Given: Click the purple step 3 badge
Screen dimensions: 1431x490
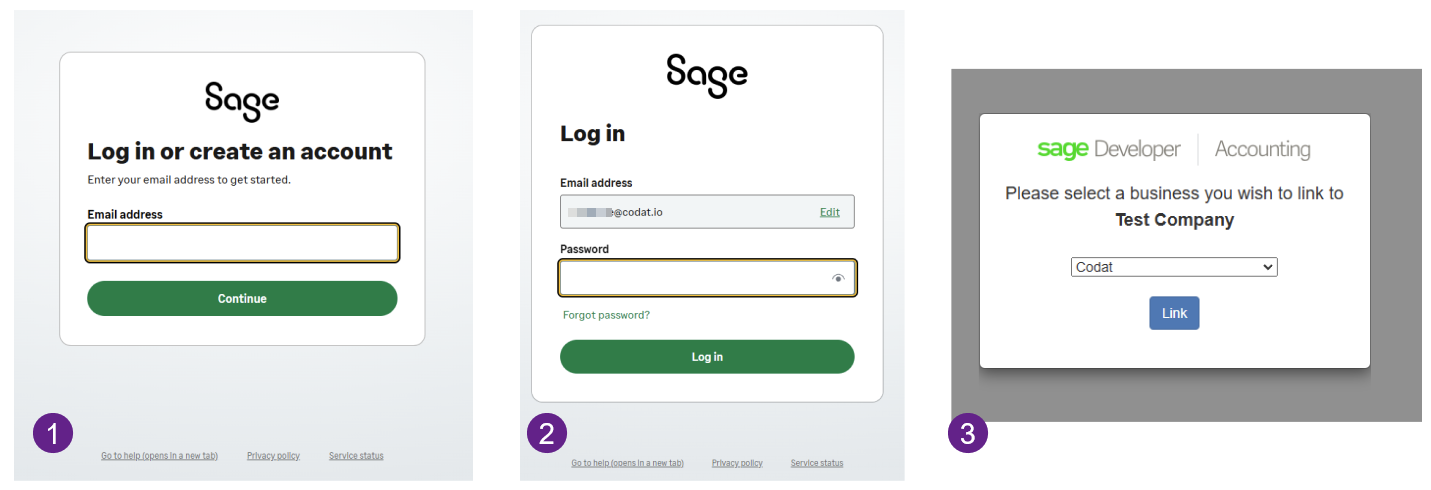Looking at the screenshot, I should (x=968, y=433).
